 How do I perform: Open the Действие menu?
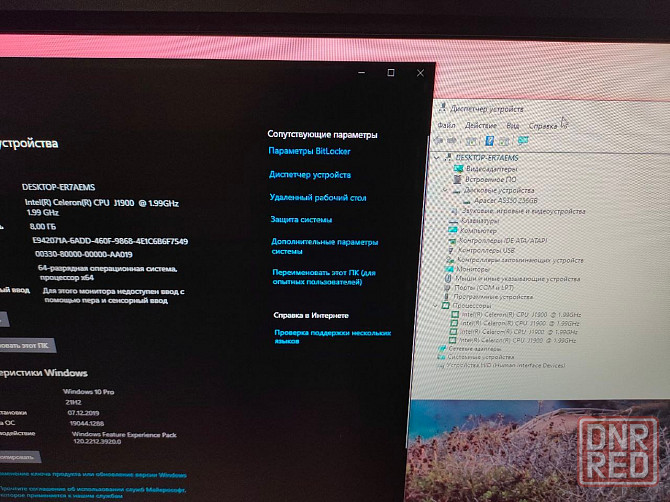click(x=481, y=126)
